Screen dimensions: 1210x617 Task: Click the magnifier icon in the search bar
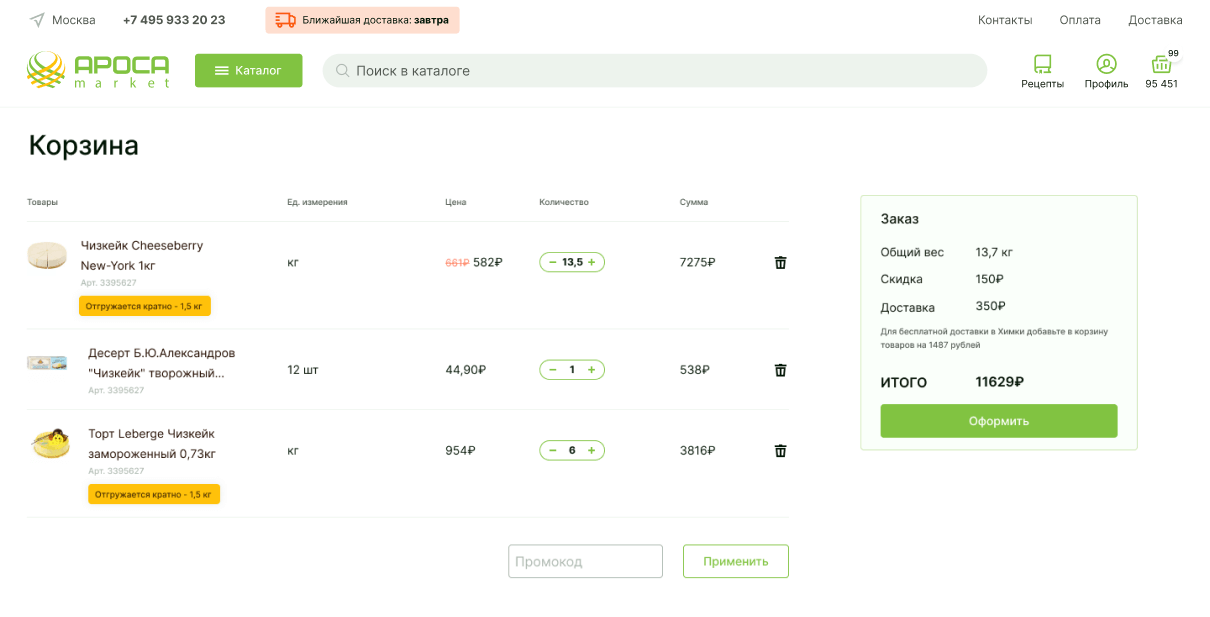[x=342, y=71]
